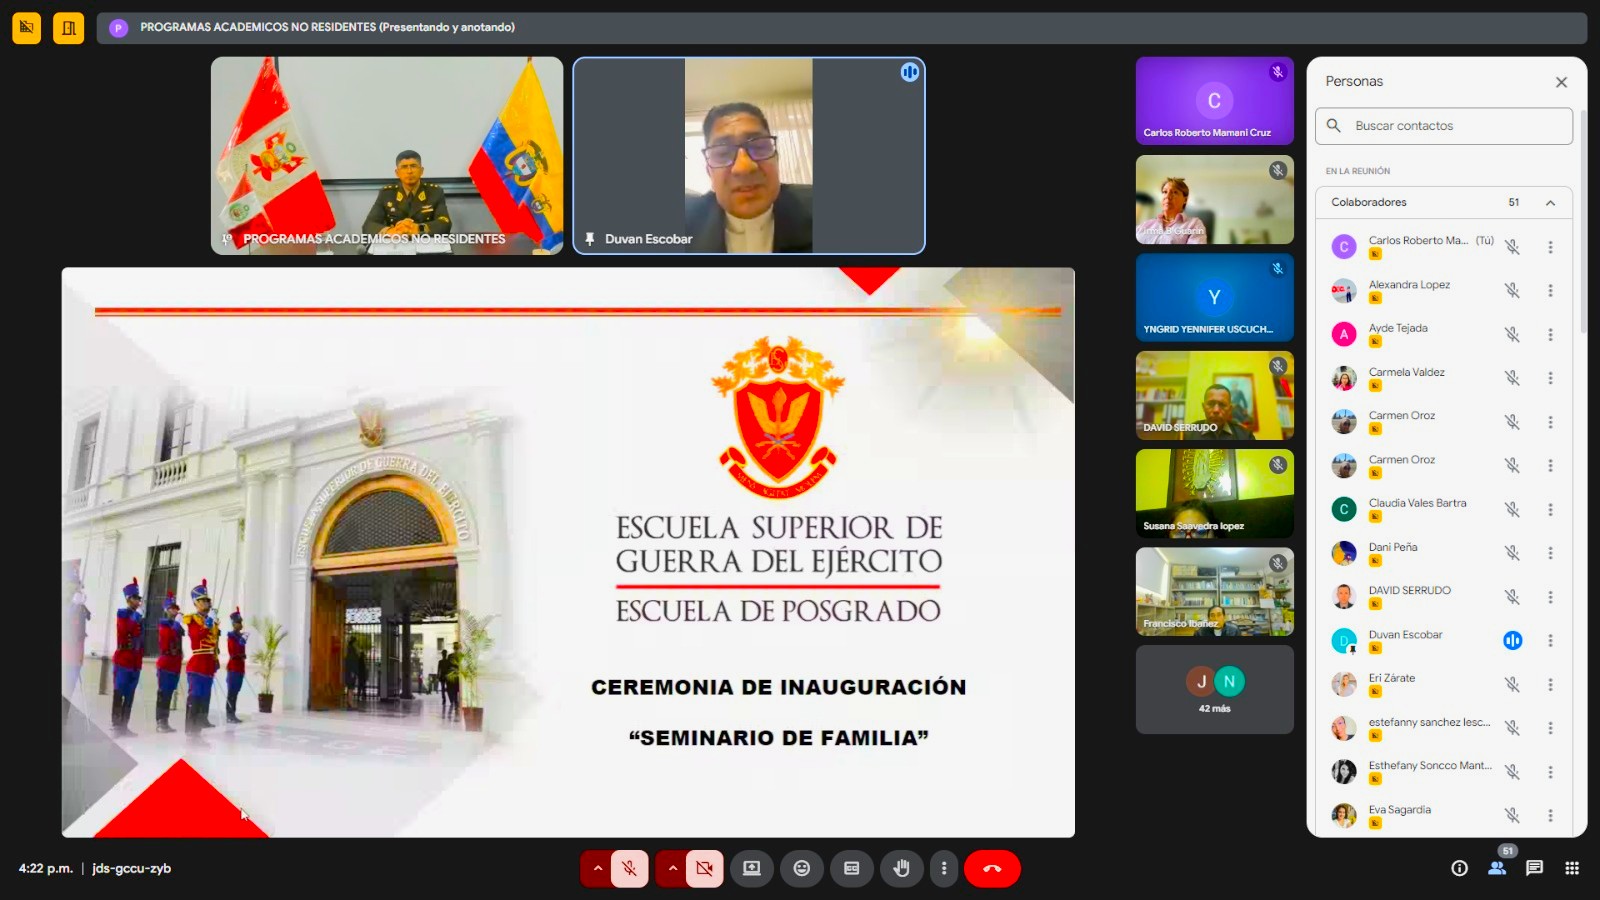Click muted mic icon for Dani Peña
The width and height of the screenshot is (1600, 900).
pyautogui.click(x=1512, y=553)
